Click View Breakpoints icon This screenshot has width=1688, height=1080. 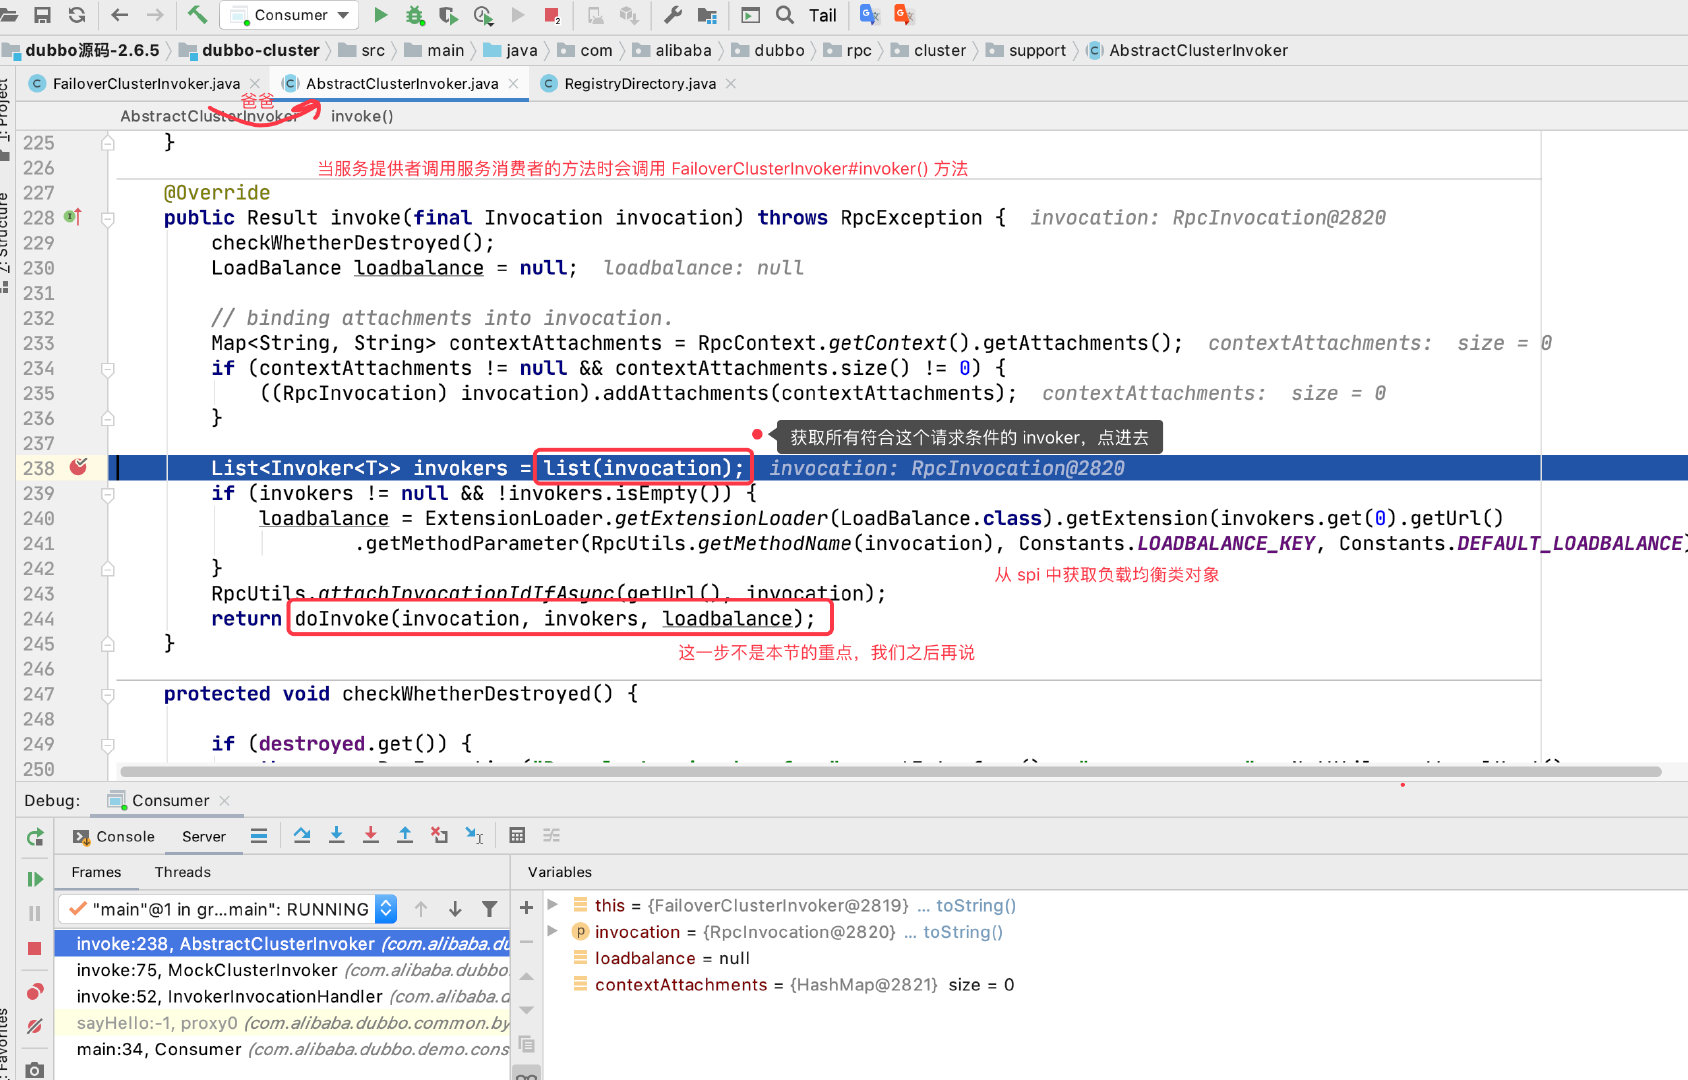(x=35, y=991)
